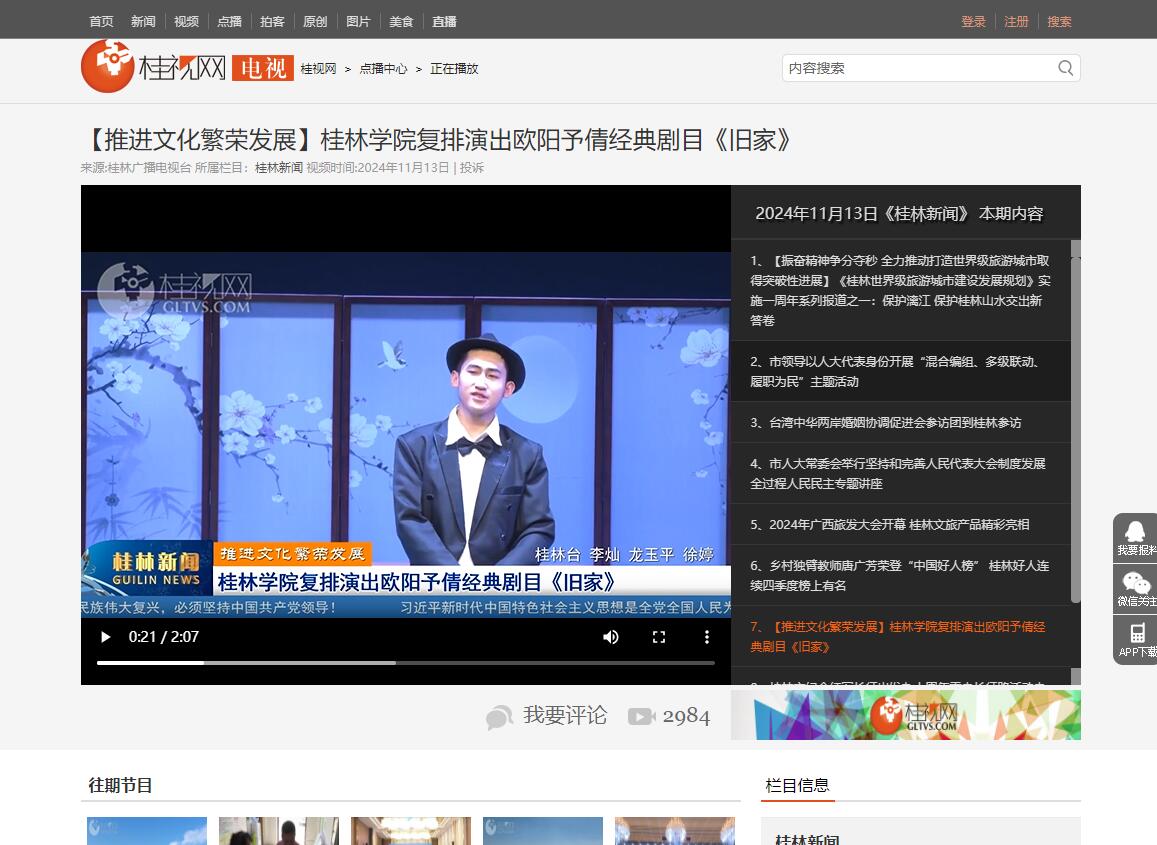Screen dimensions: 1157x845
Task: Click the 桂视网 logo in header
Action: 155,67
